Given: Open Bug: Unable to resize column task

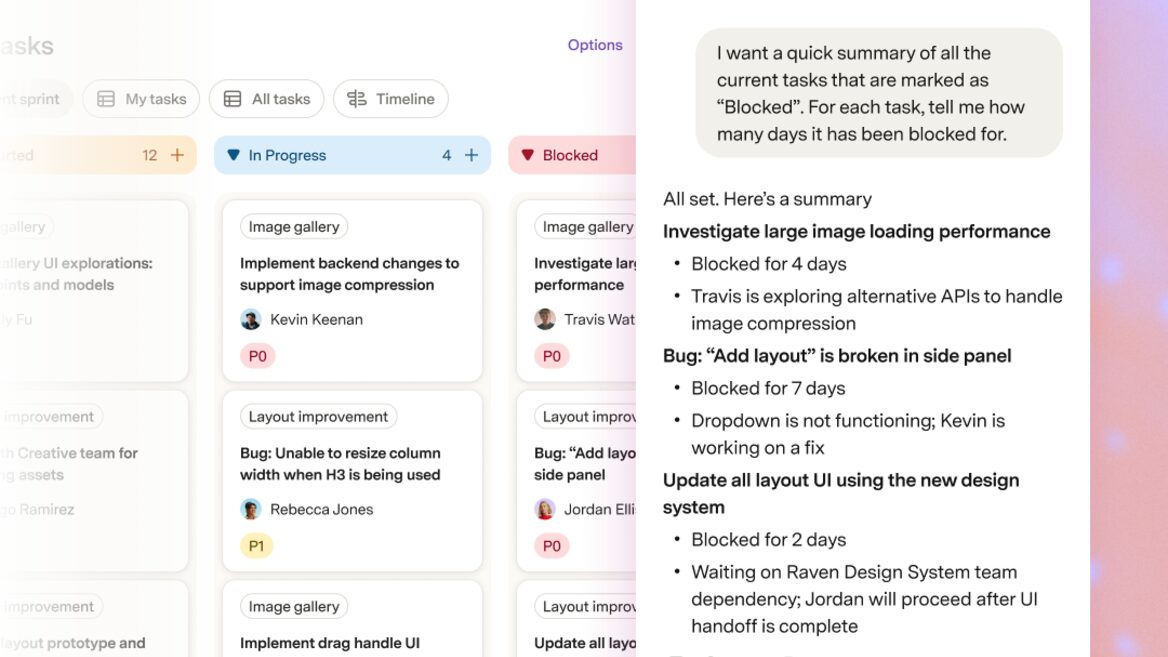Looking at the screenshot, I should click(340, 464).
